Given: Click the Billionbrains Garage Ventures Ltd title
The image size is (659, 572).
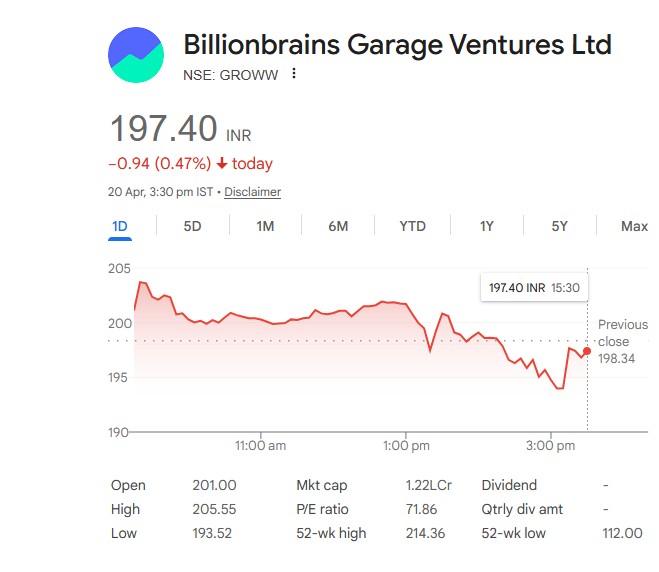Looking at the screenshot, I should (x=397, y=45).
